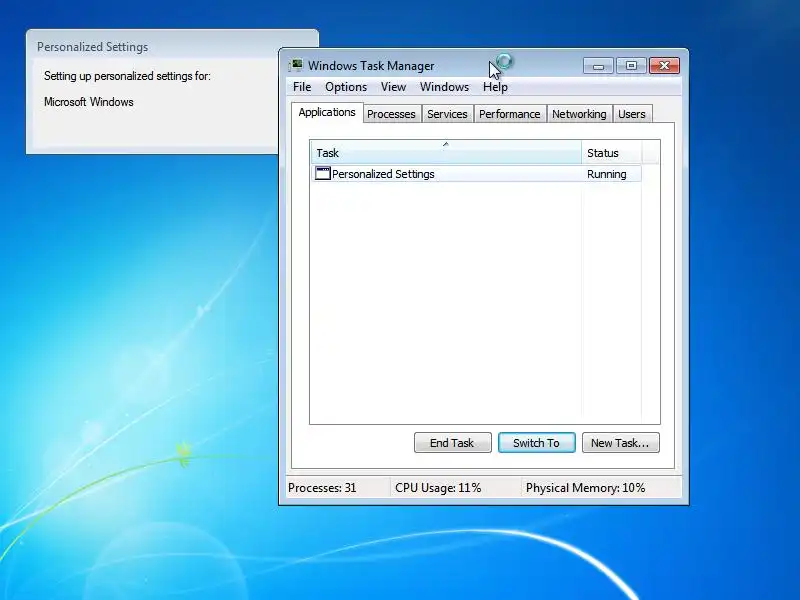Image resolution: width=800 pixels, height=600 pixels.
Task: Click CPU Usage: 11% in status bar
Action: tap(438, 488)
